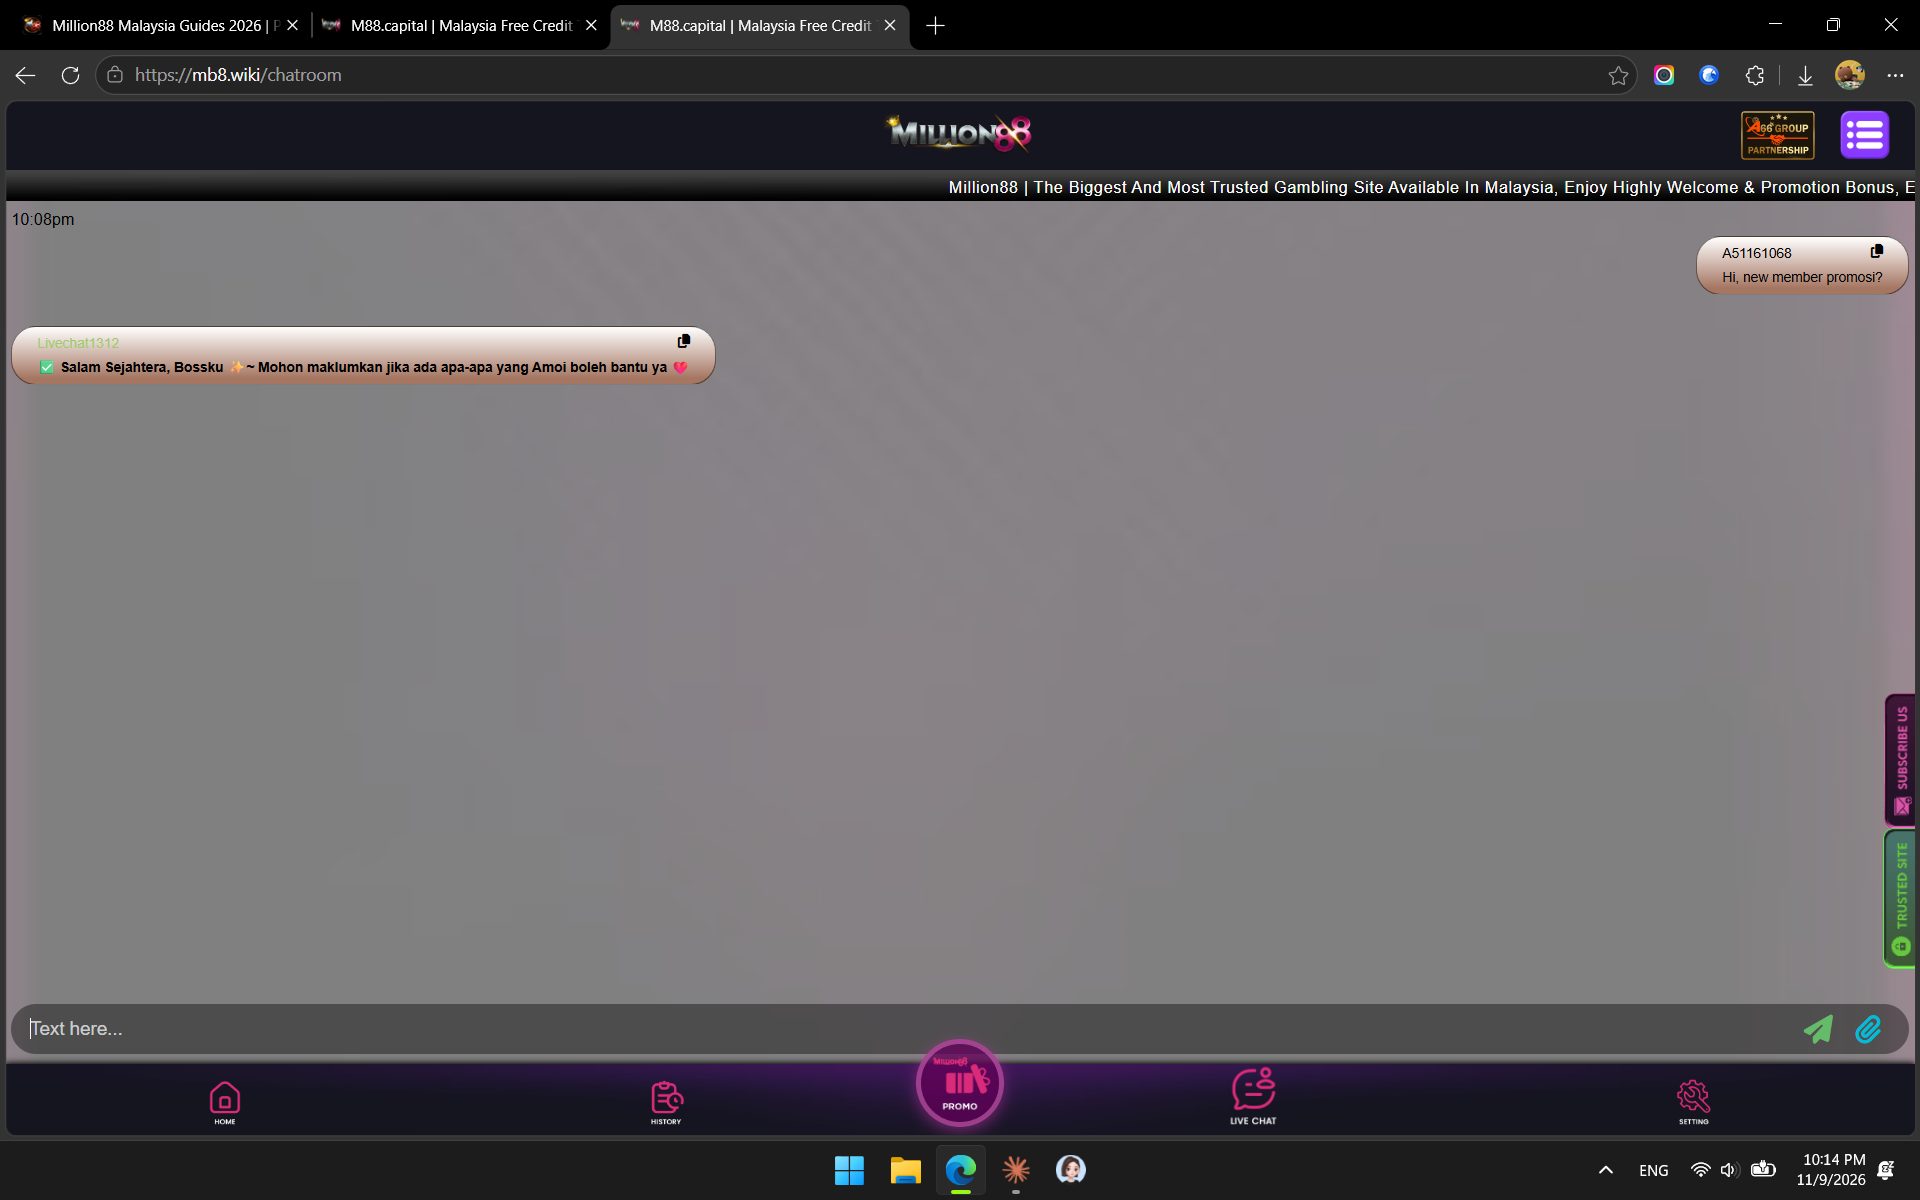Send the chat message with paper plane icon
The height and width of the screenshot is (1200, 1920).
pyautogui.click(x=1818, y=1029)
